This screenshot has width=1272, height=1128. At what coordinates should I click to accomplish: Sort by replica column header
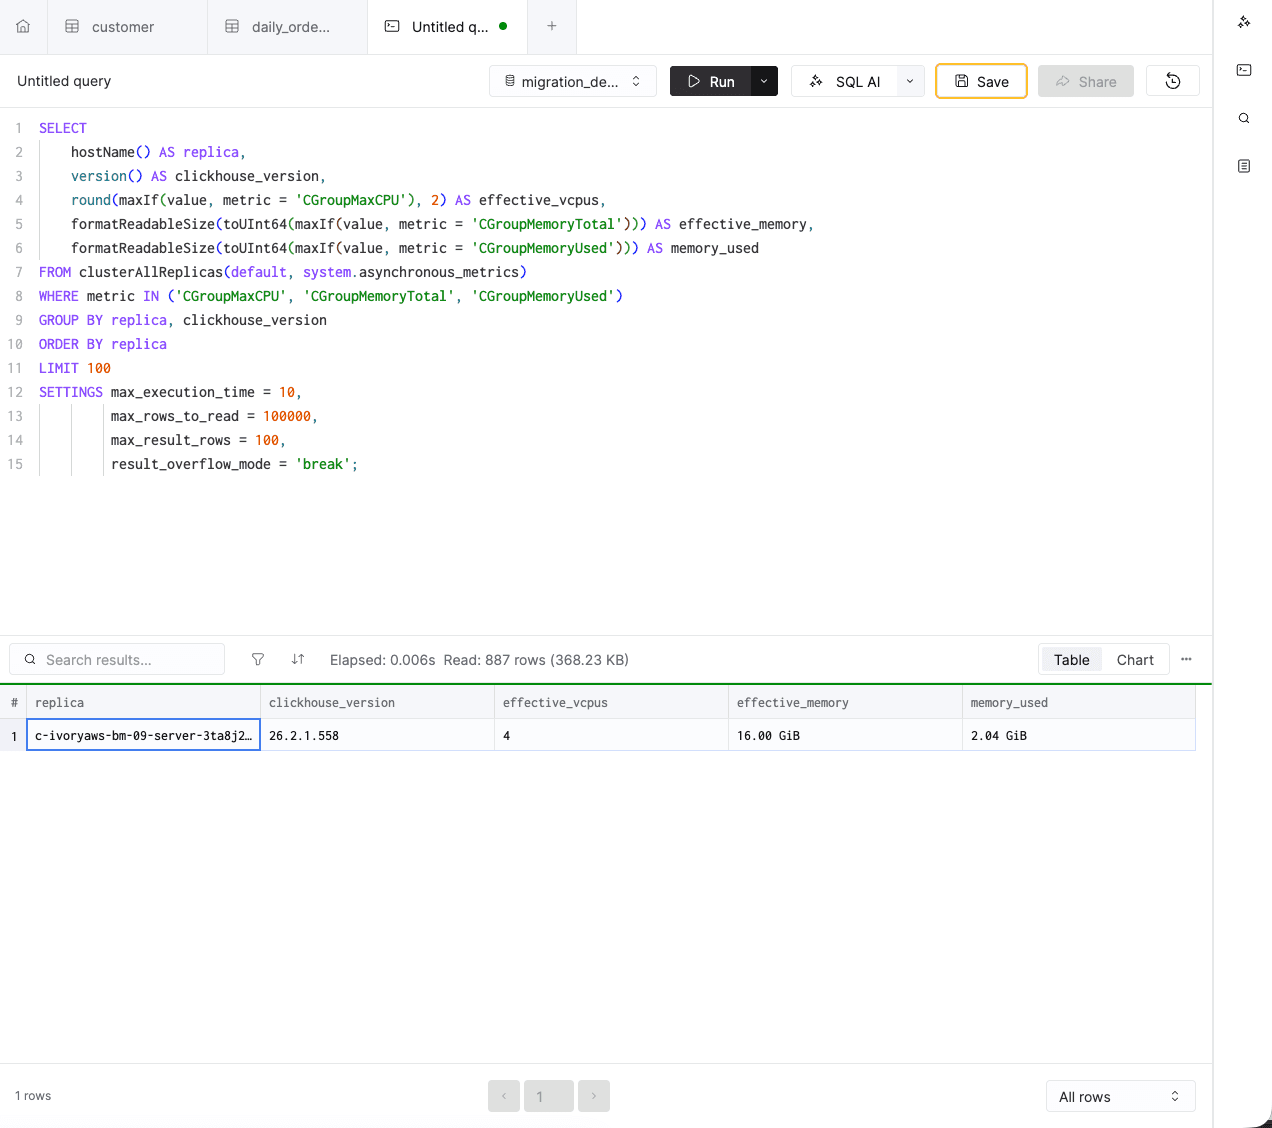click(143, 702)
